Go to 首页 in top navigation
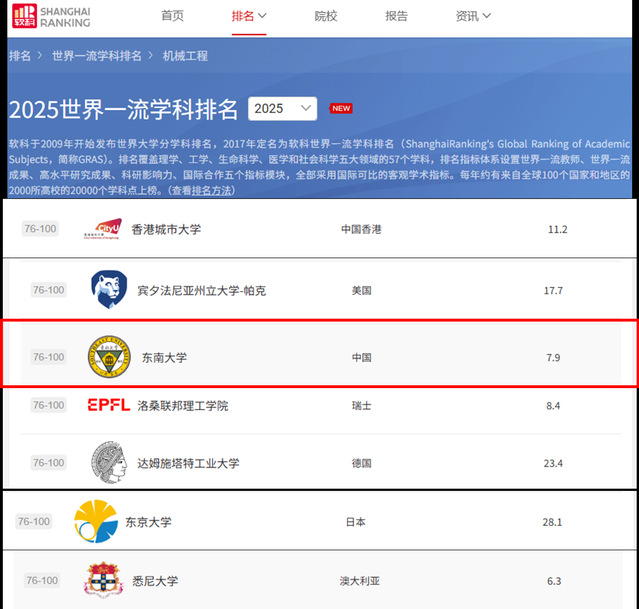 (x=172, y=16)
